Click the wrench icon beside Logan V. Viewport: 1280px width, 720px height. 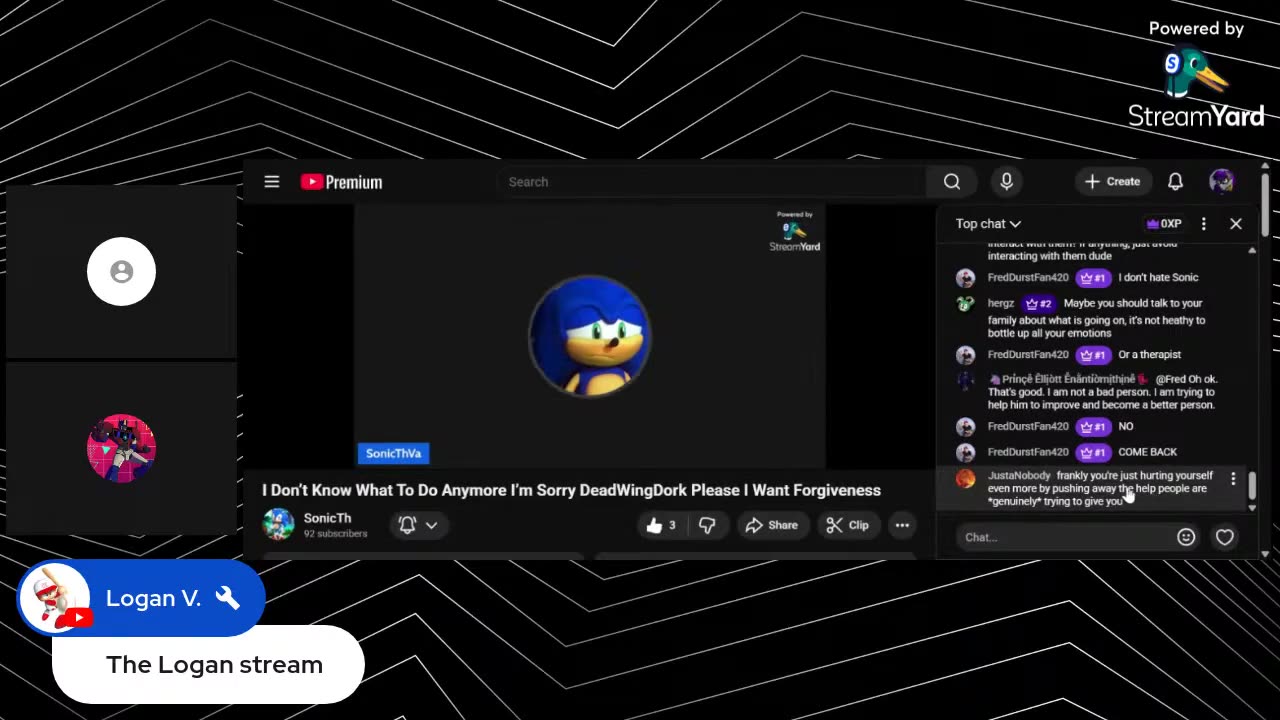[228, 598]
